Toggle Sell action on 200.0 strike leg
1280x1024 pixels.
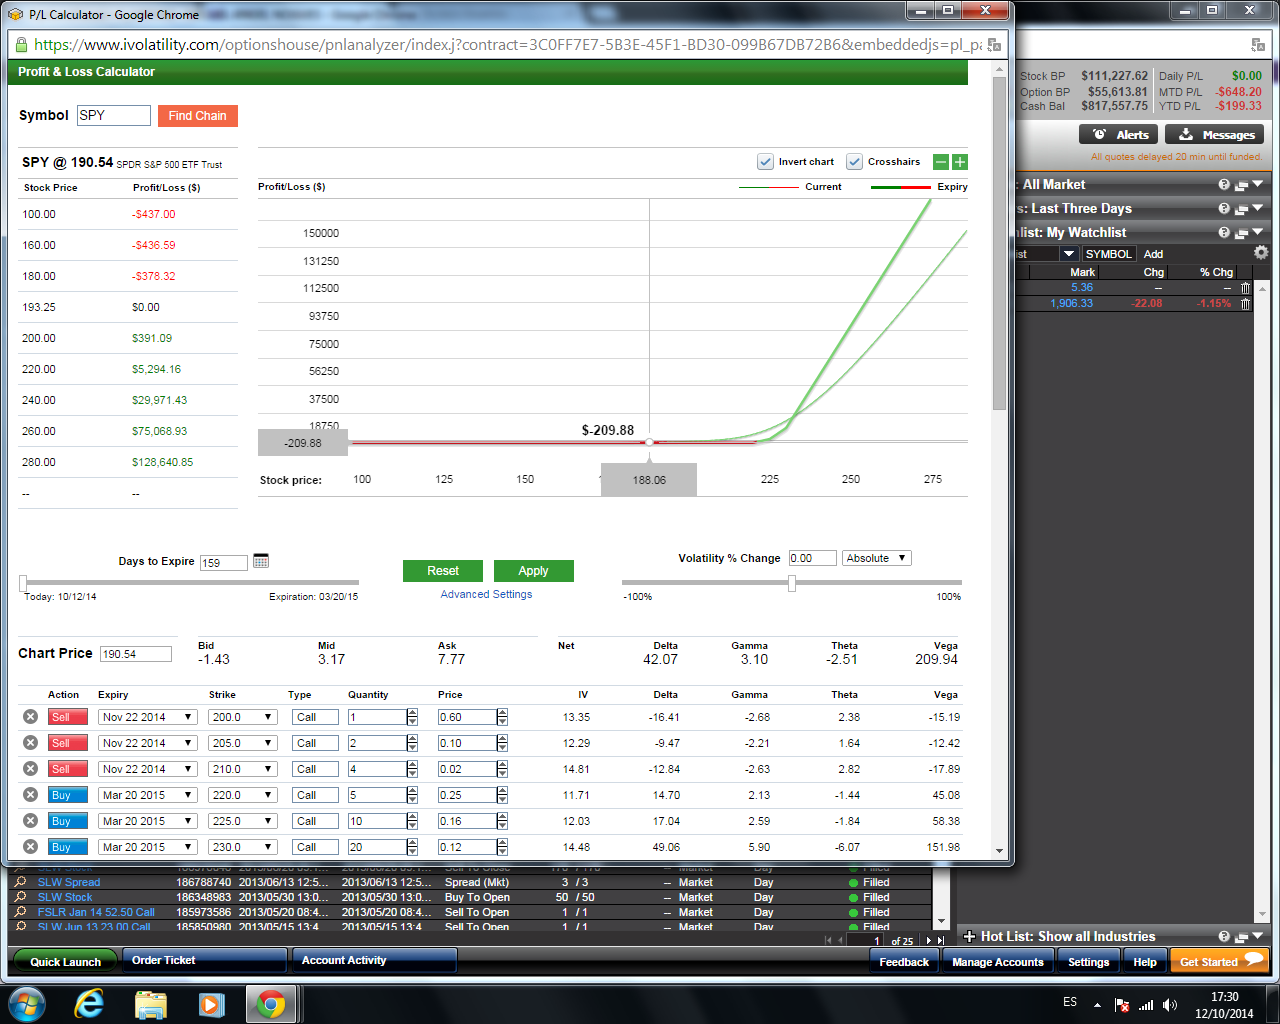coord(68,717)
